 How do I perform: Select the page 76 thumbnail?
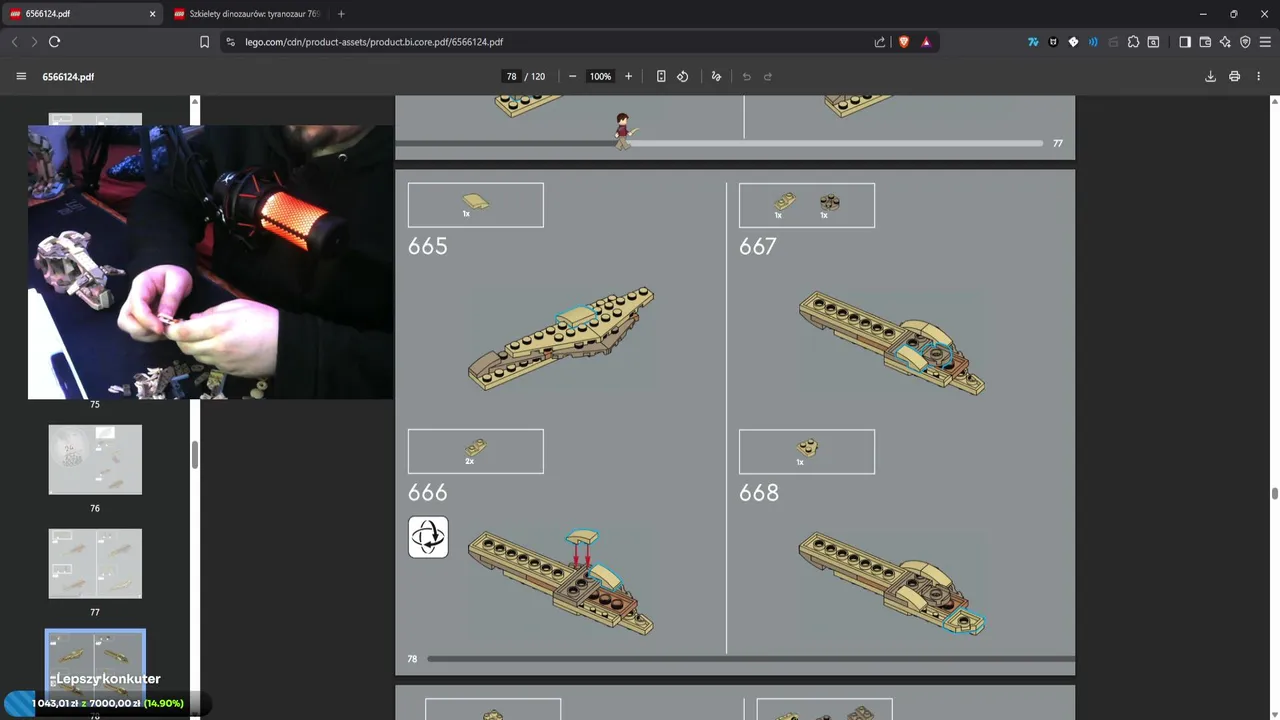click(x=95, y=459)
